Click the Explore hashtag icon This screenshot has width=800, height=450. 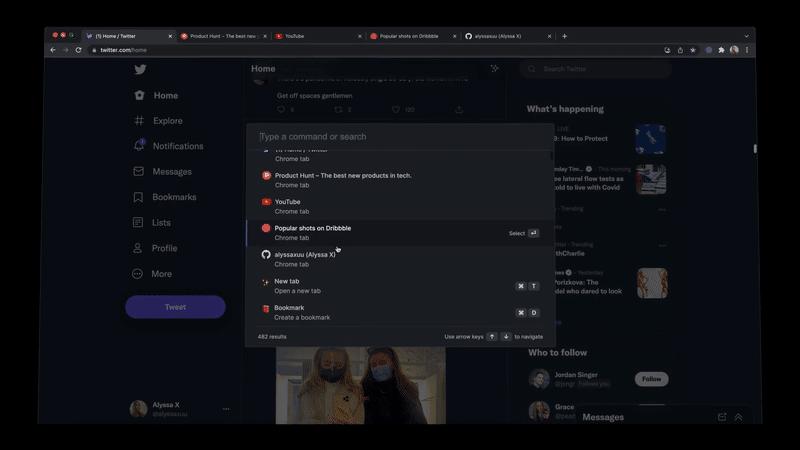coord(139,120)
